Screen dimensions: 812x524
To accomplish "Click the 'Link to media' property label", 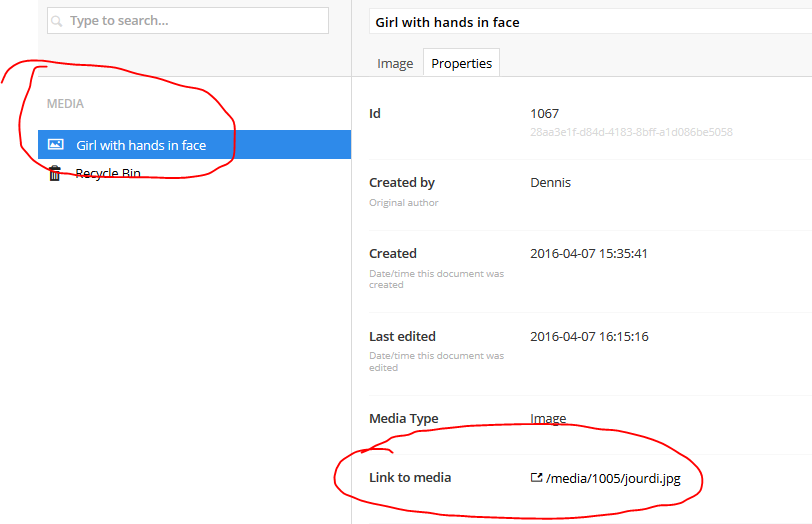I will pyautogui.click(x=410, y=478).
